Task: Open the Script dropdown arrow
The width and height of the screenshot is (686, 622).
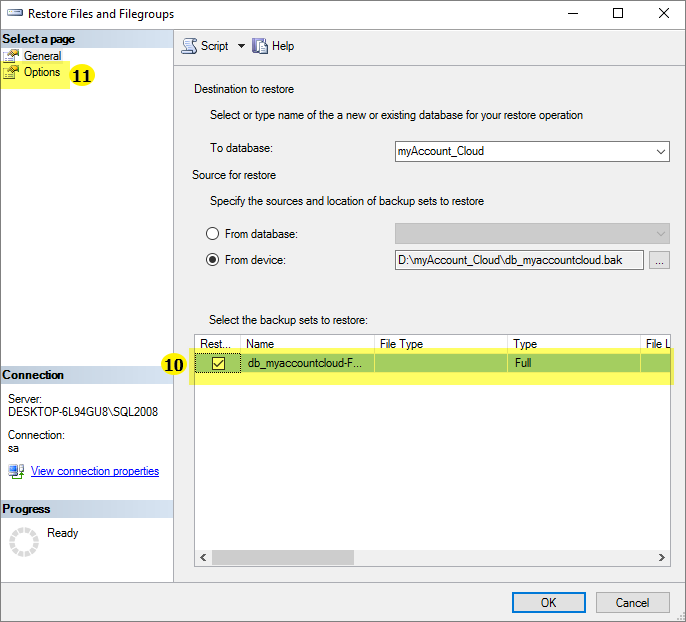Action: [x=241, y=46]
